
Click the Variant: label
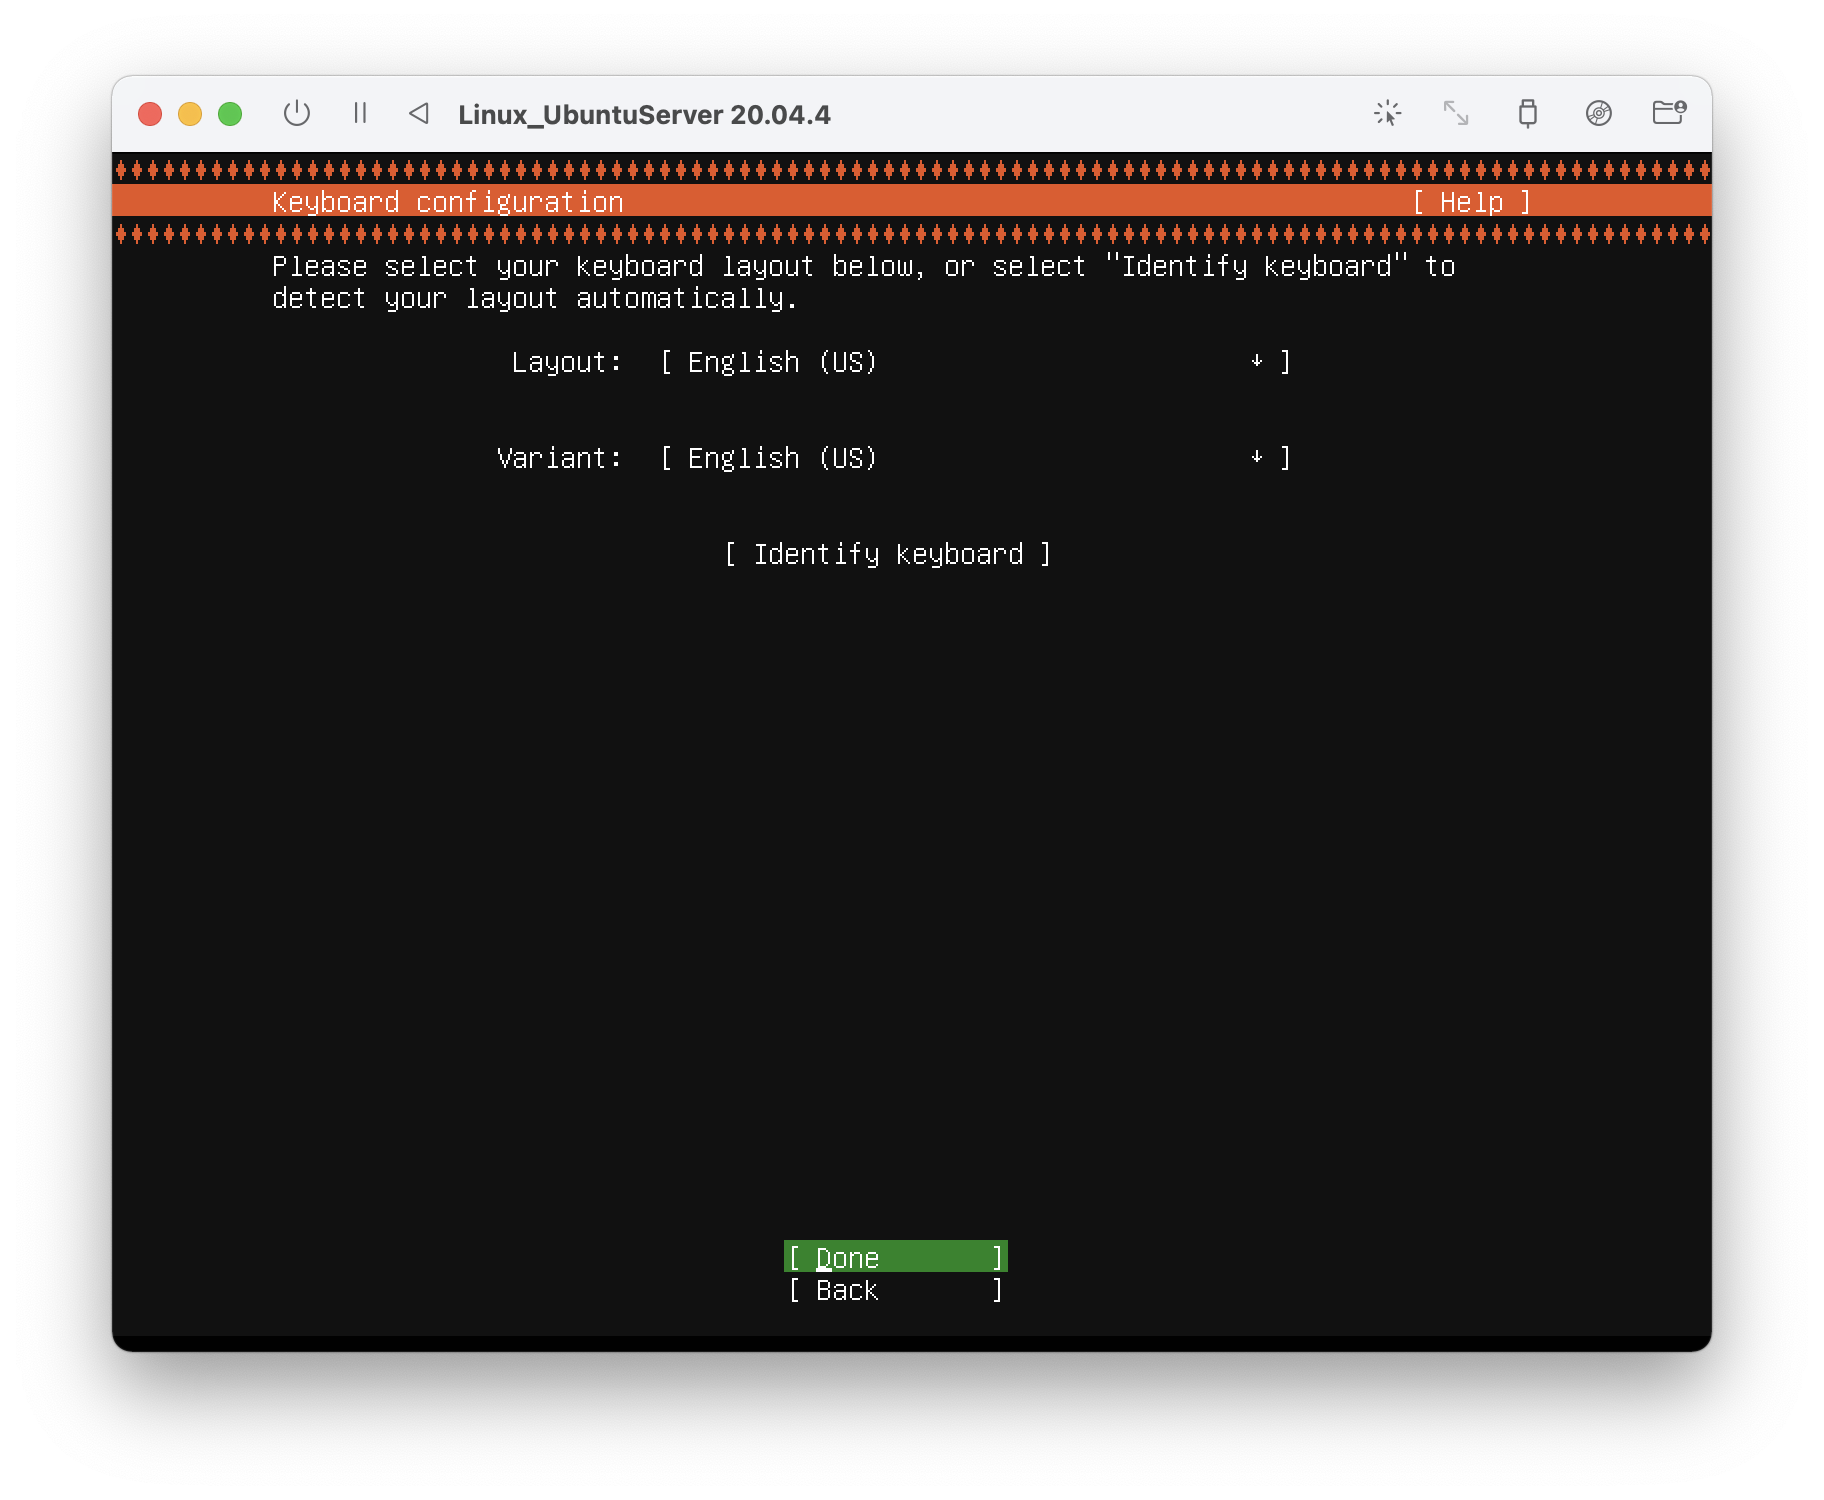(x=559, y=458)
